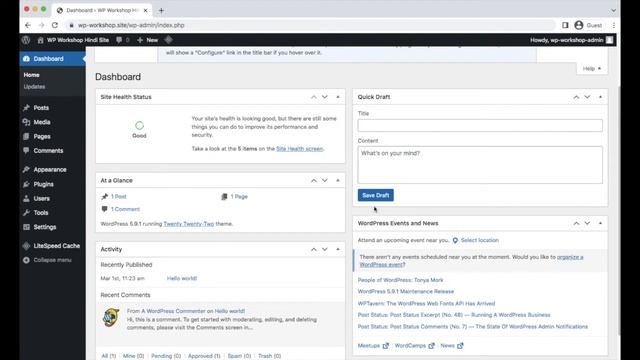This screenshot has height=360, width=640.
Task: Open the Media menu
Action: point(42,122)
